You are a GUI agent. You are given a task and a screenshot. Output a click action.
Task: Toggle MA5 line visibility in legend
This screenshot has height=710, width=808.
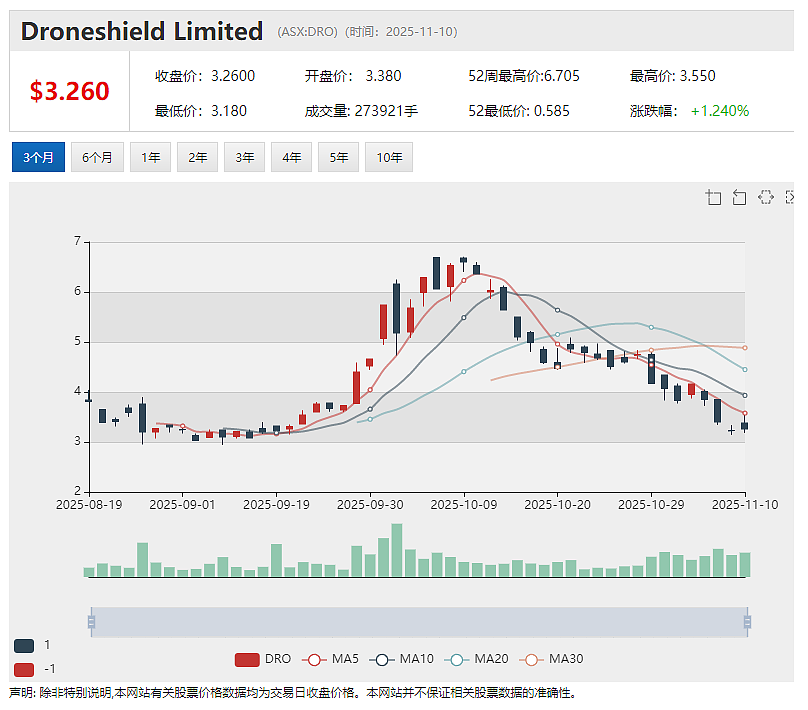tap(330, 659)
